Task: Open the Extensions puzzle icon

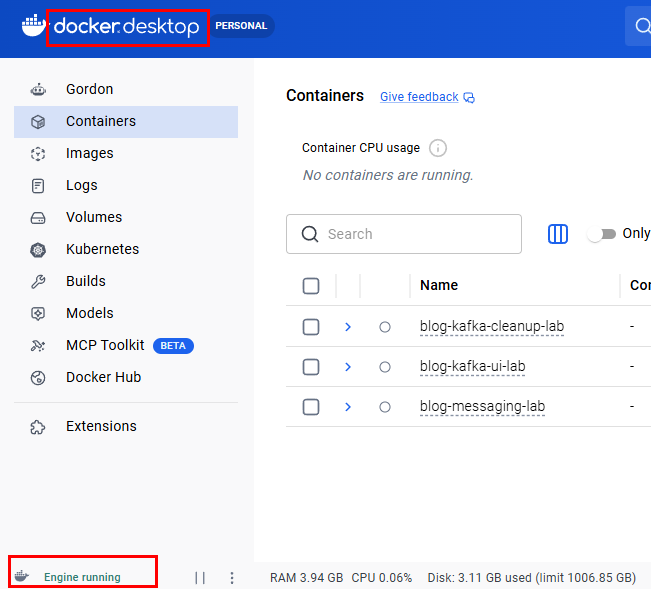Action: [x=38, y=427]
